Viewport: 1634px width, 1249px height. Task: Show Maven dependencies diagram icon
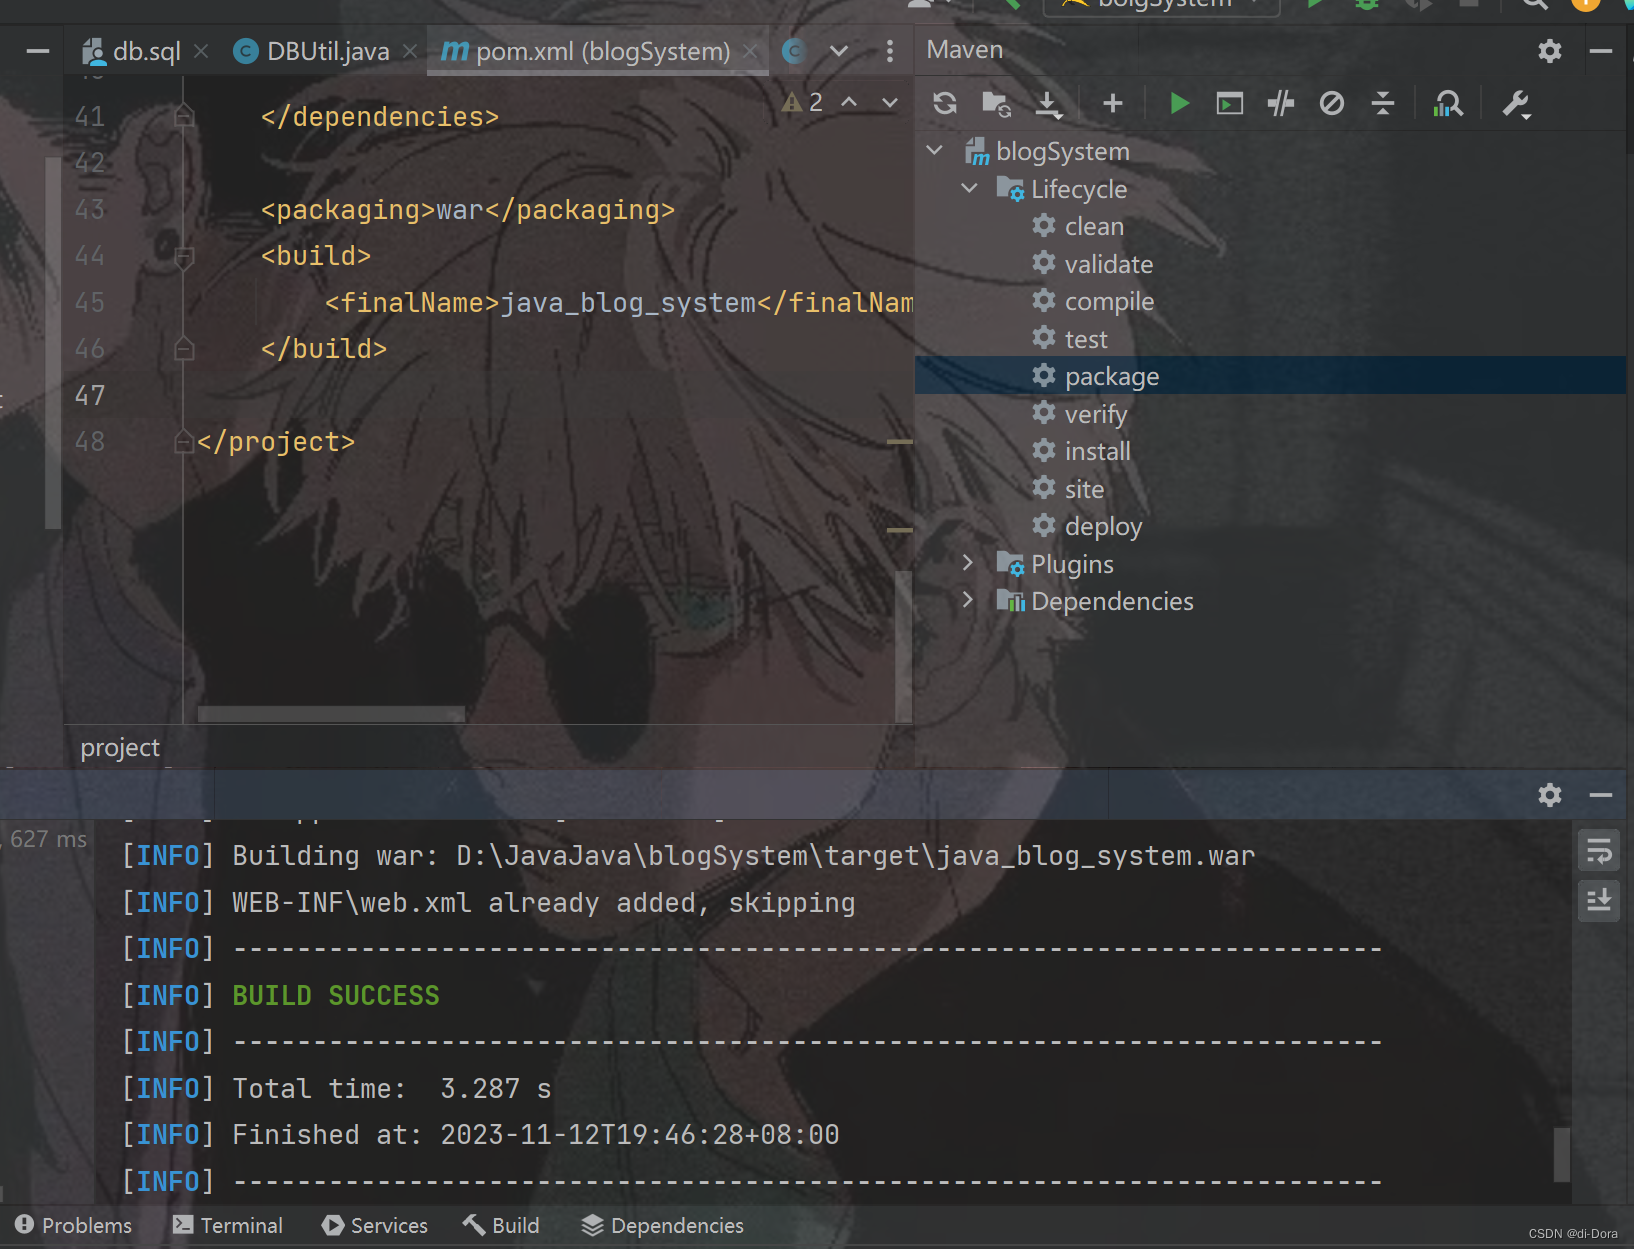(1448, 104)
